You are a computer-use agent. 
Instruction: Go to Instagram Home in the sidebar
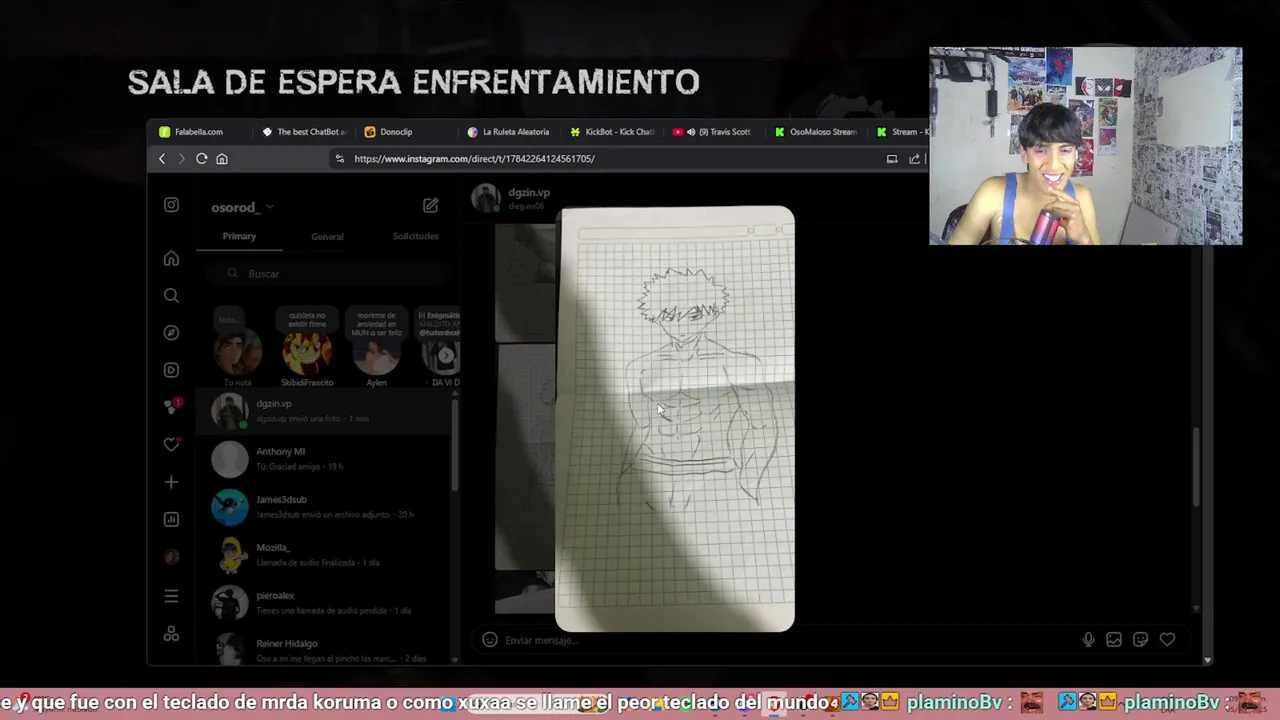(171, 259)
